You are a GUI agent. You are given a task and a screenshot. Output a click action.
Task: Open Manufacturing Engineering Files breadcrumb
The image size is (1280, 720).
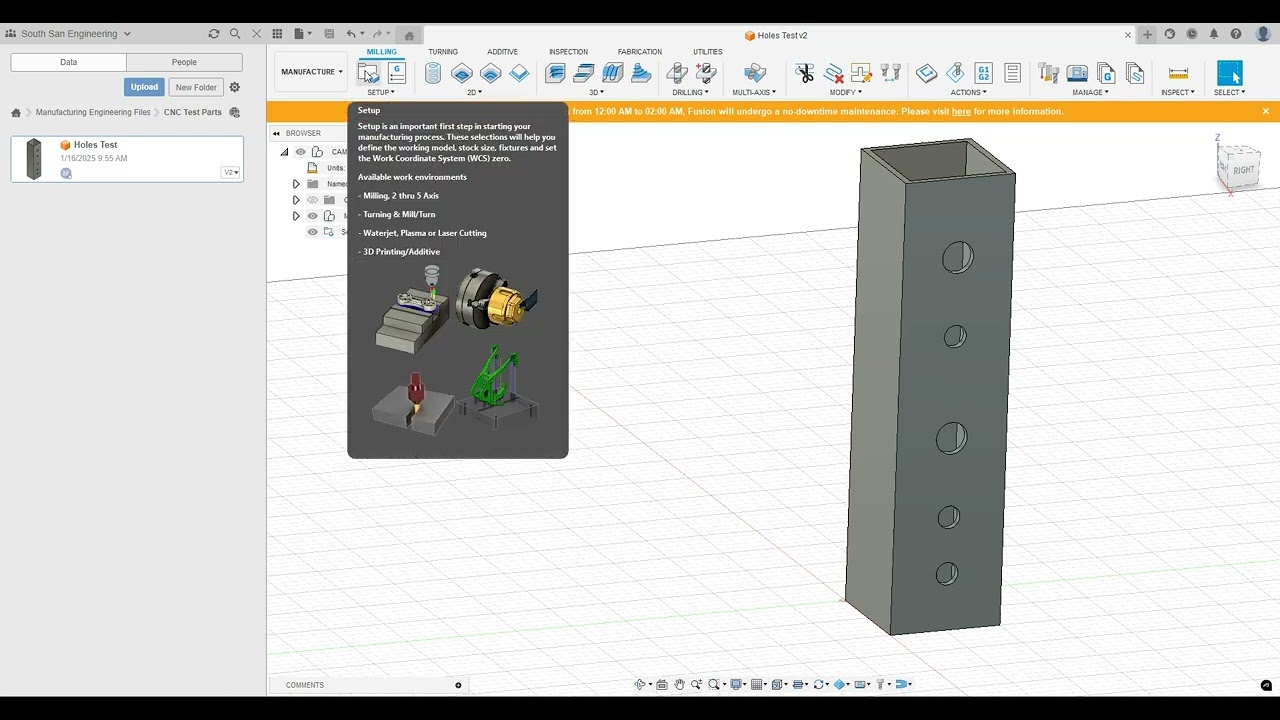(x=93, y=112)
